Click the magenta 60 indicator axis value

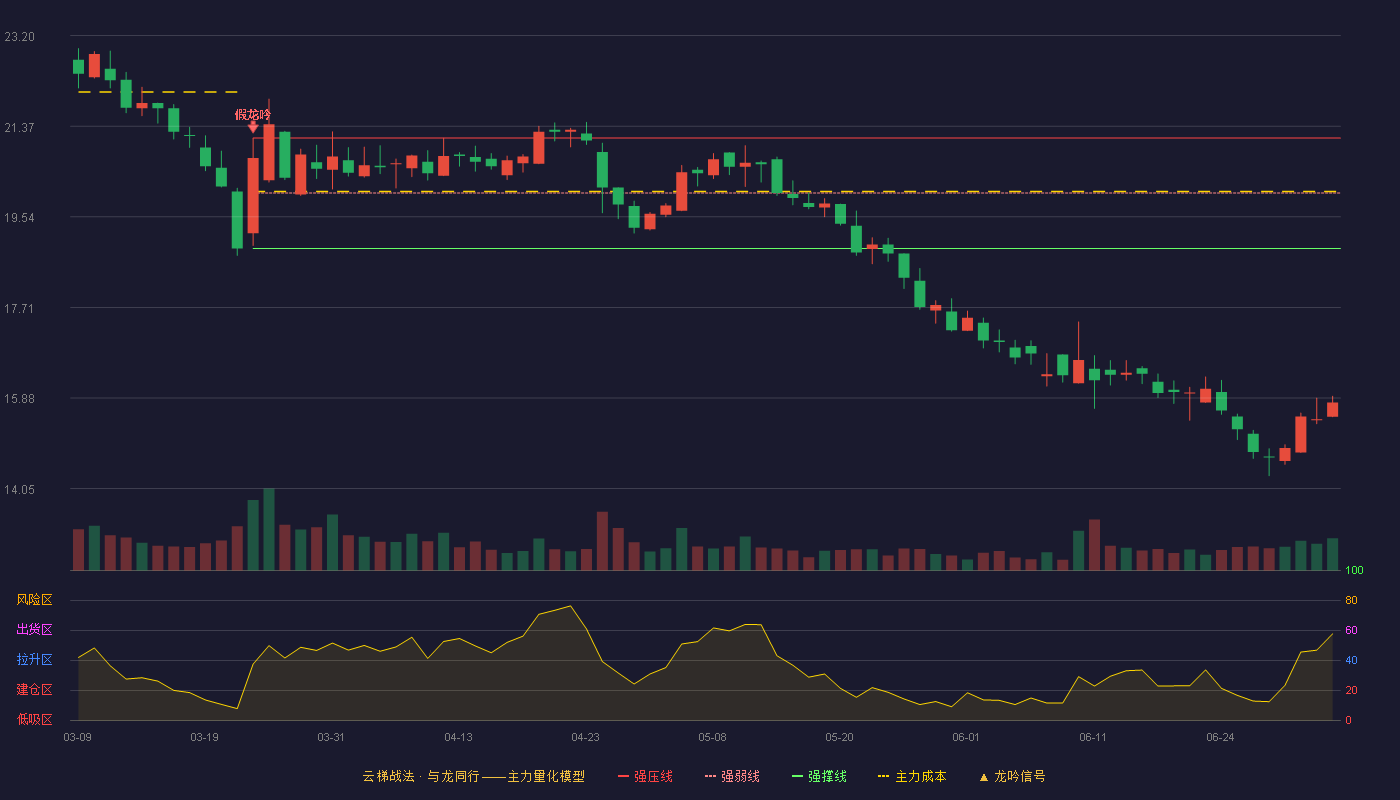tap(1351, 630)
